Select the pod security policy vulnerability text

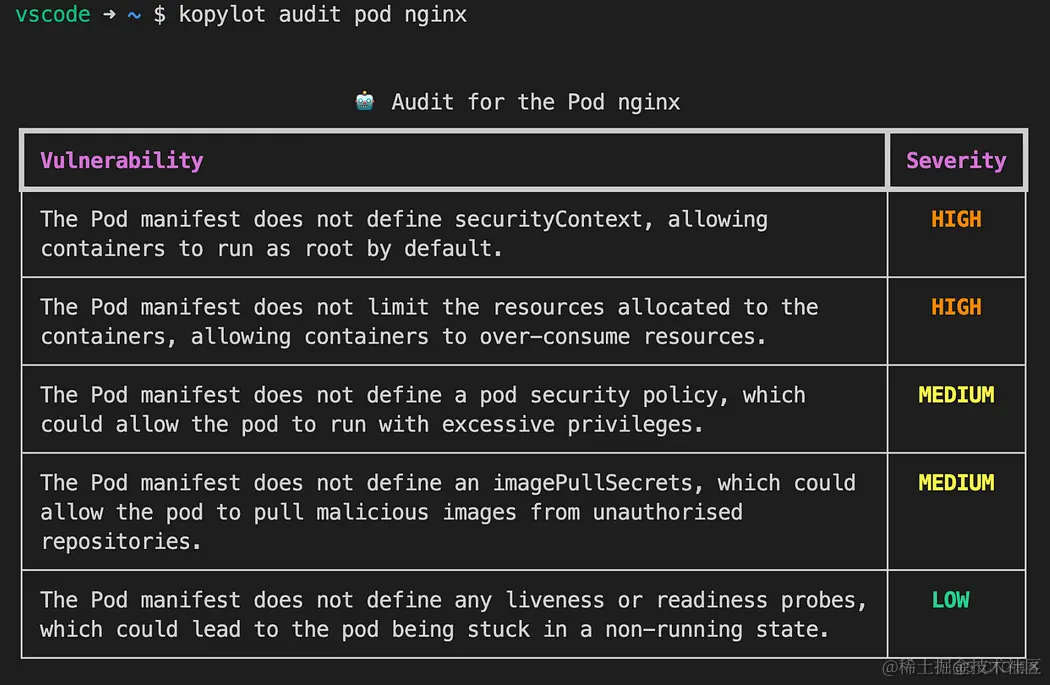(422, 410)
